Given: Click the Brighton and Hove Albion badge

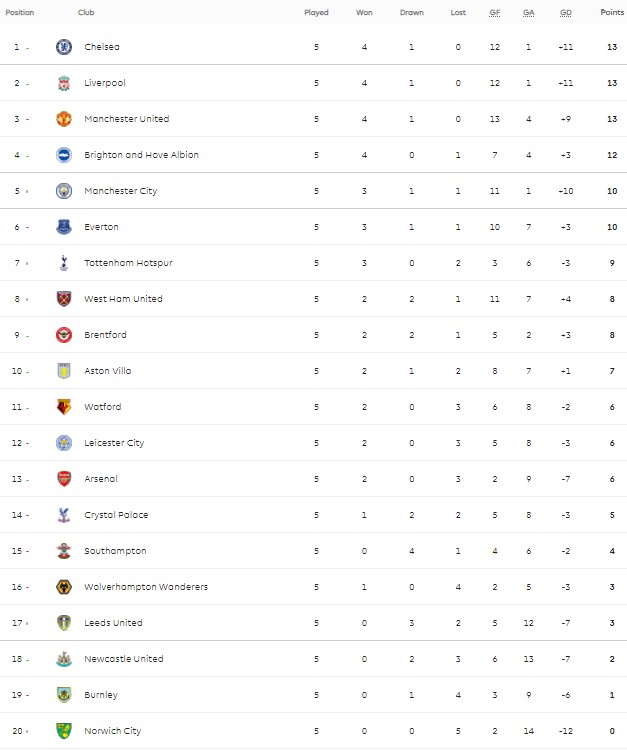Looking at the screenshot, I should point(64,155).
